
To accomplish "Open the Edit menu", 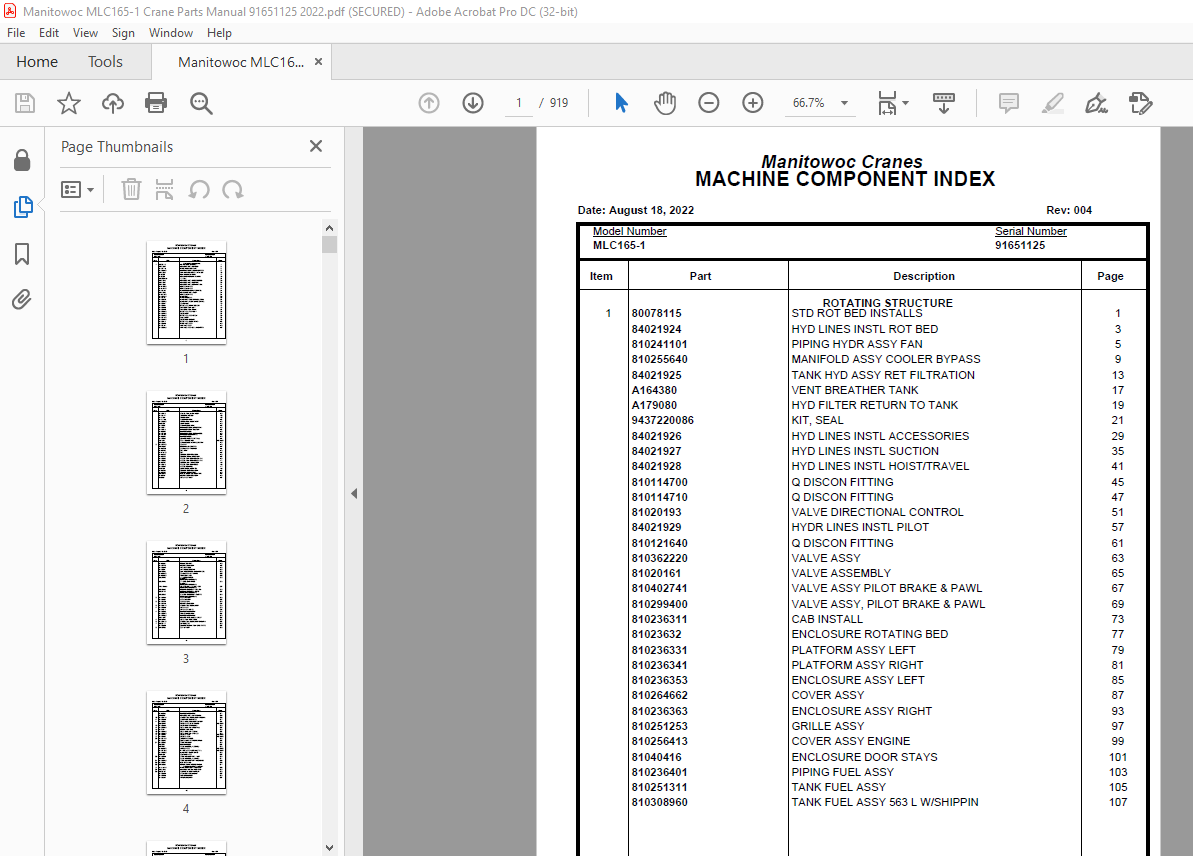I will pos(49,33).
